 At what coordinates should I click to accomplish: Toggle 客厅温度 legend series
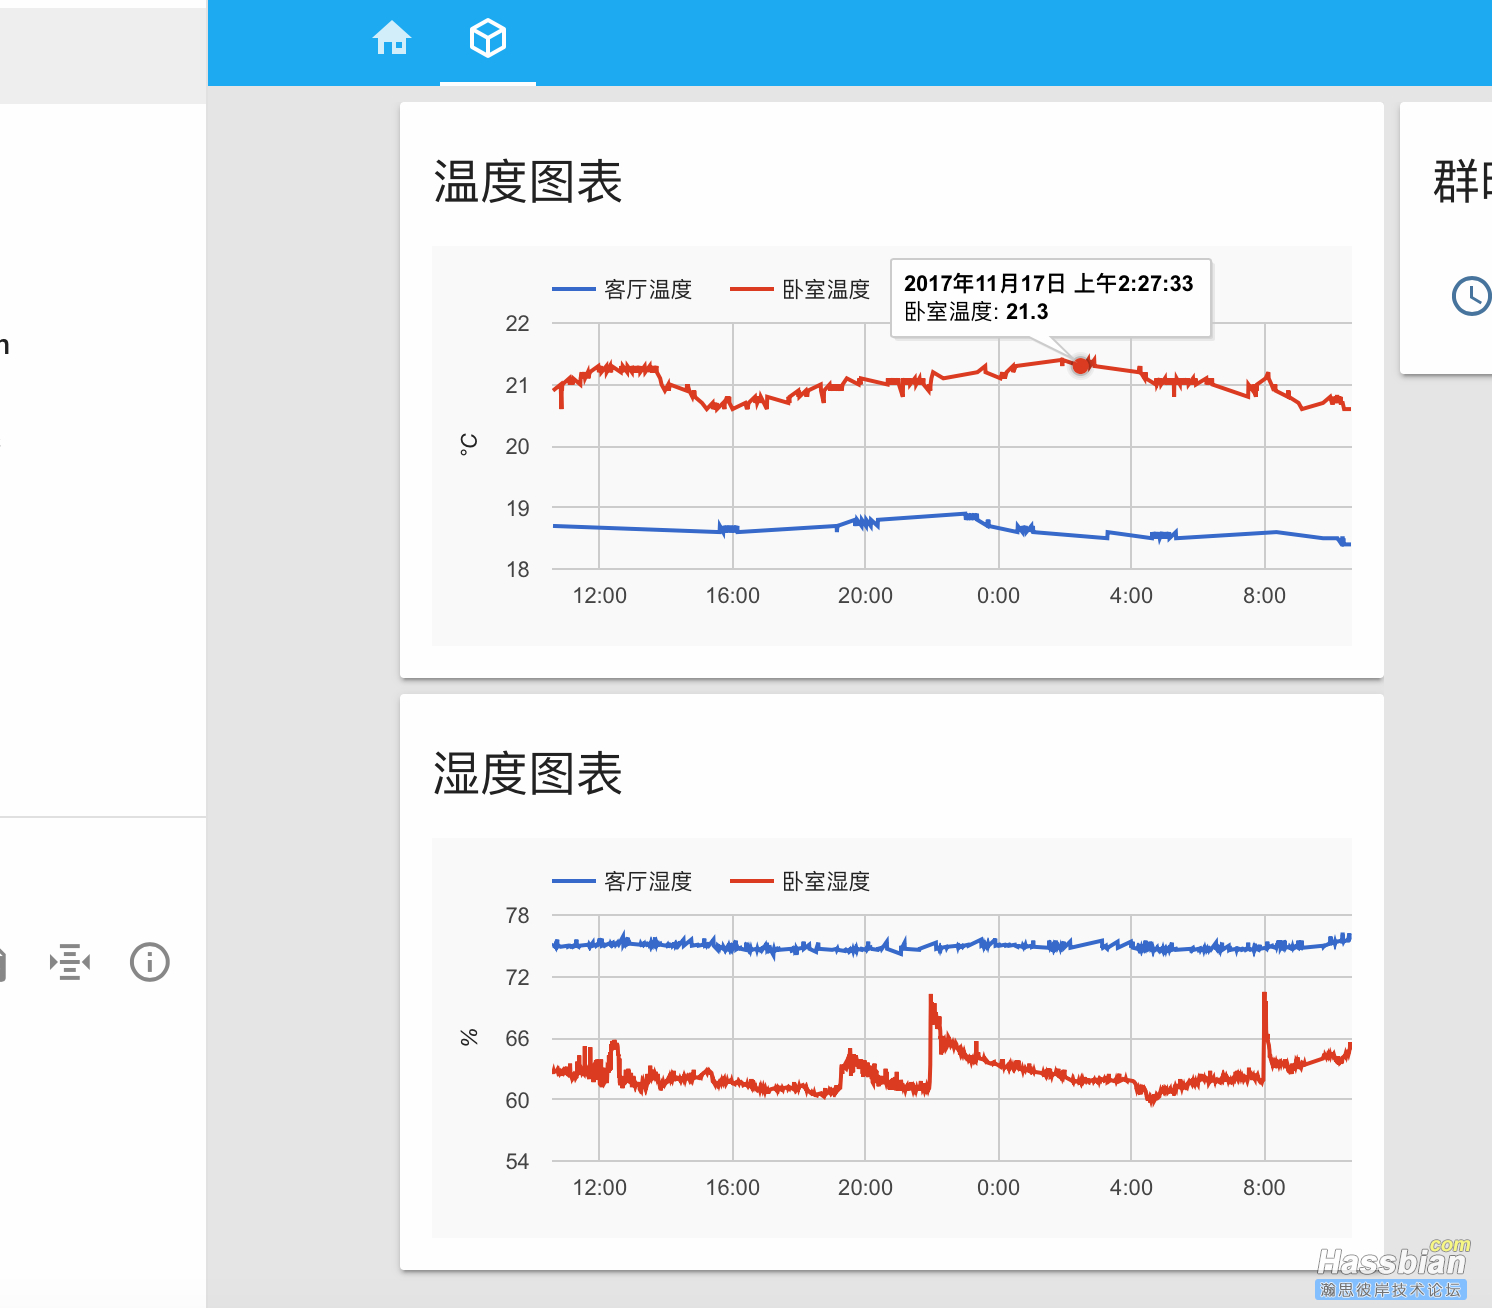(622, 290)
